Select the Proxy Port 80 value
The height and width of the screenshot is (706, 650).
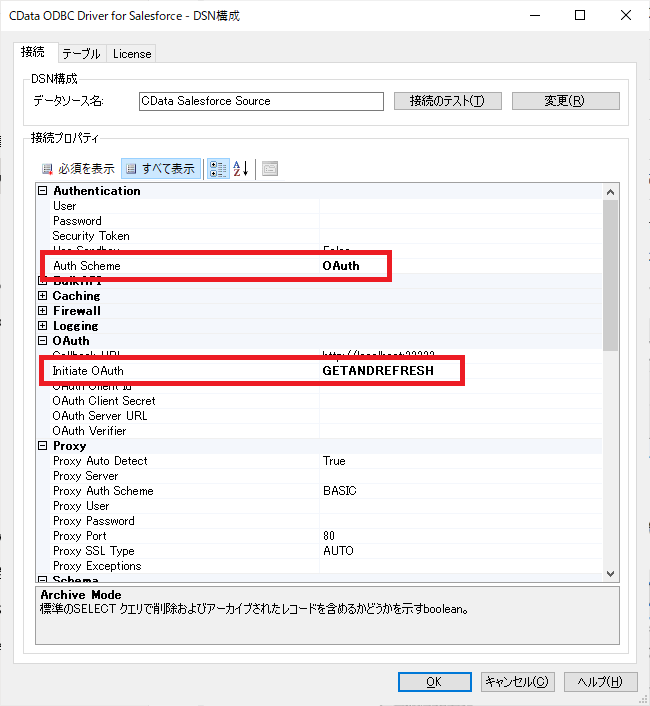click(329, 536)
